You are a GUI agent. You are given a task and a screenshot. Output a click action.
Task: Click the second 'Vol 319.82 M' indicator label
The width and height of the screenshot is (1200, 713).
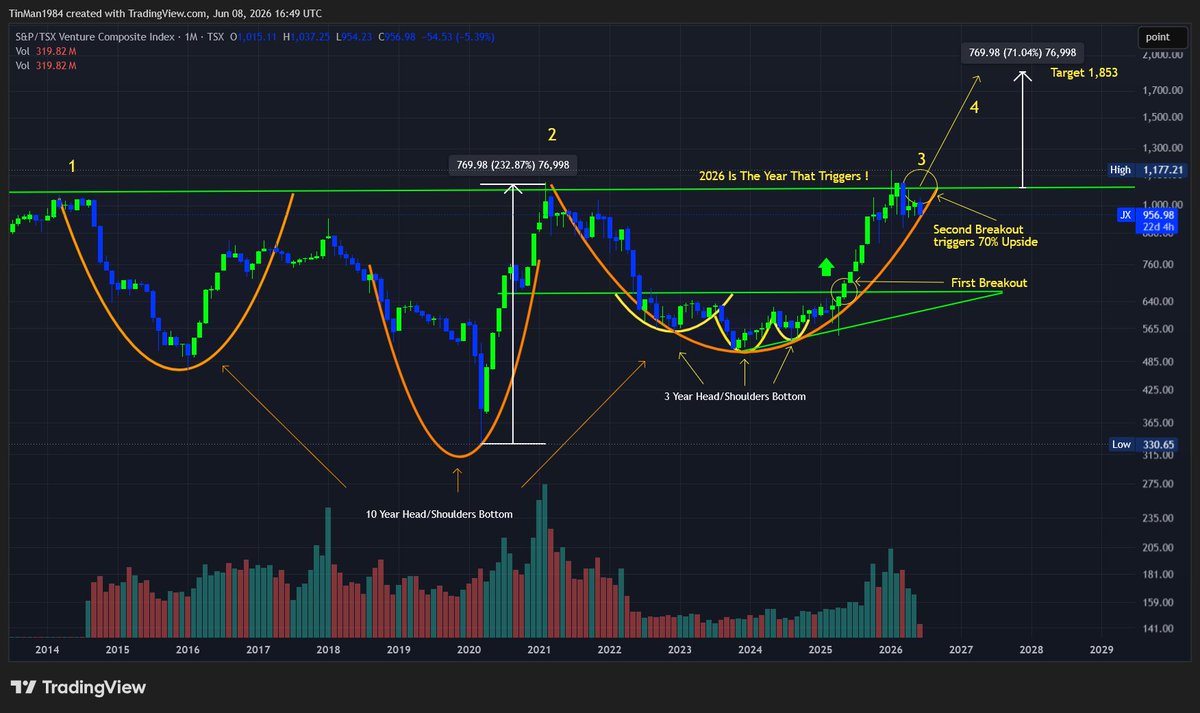(x=46, y=67)
